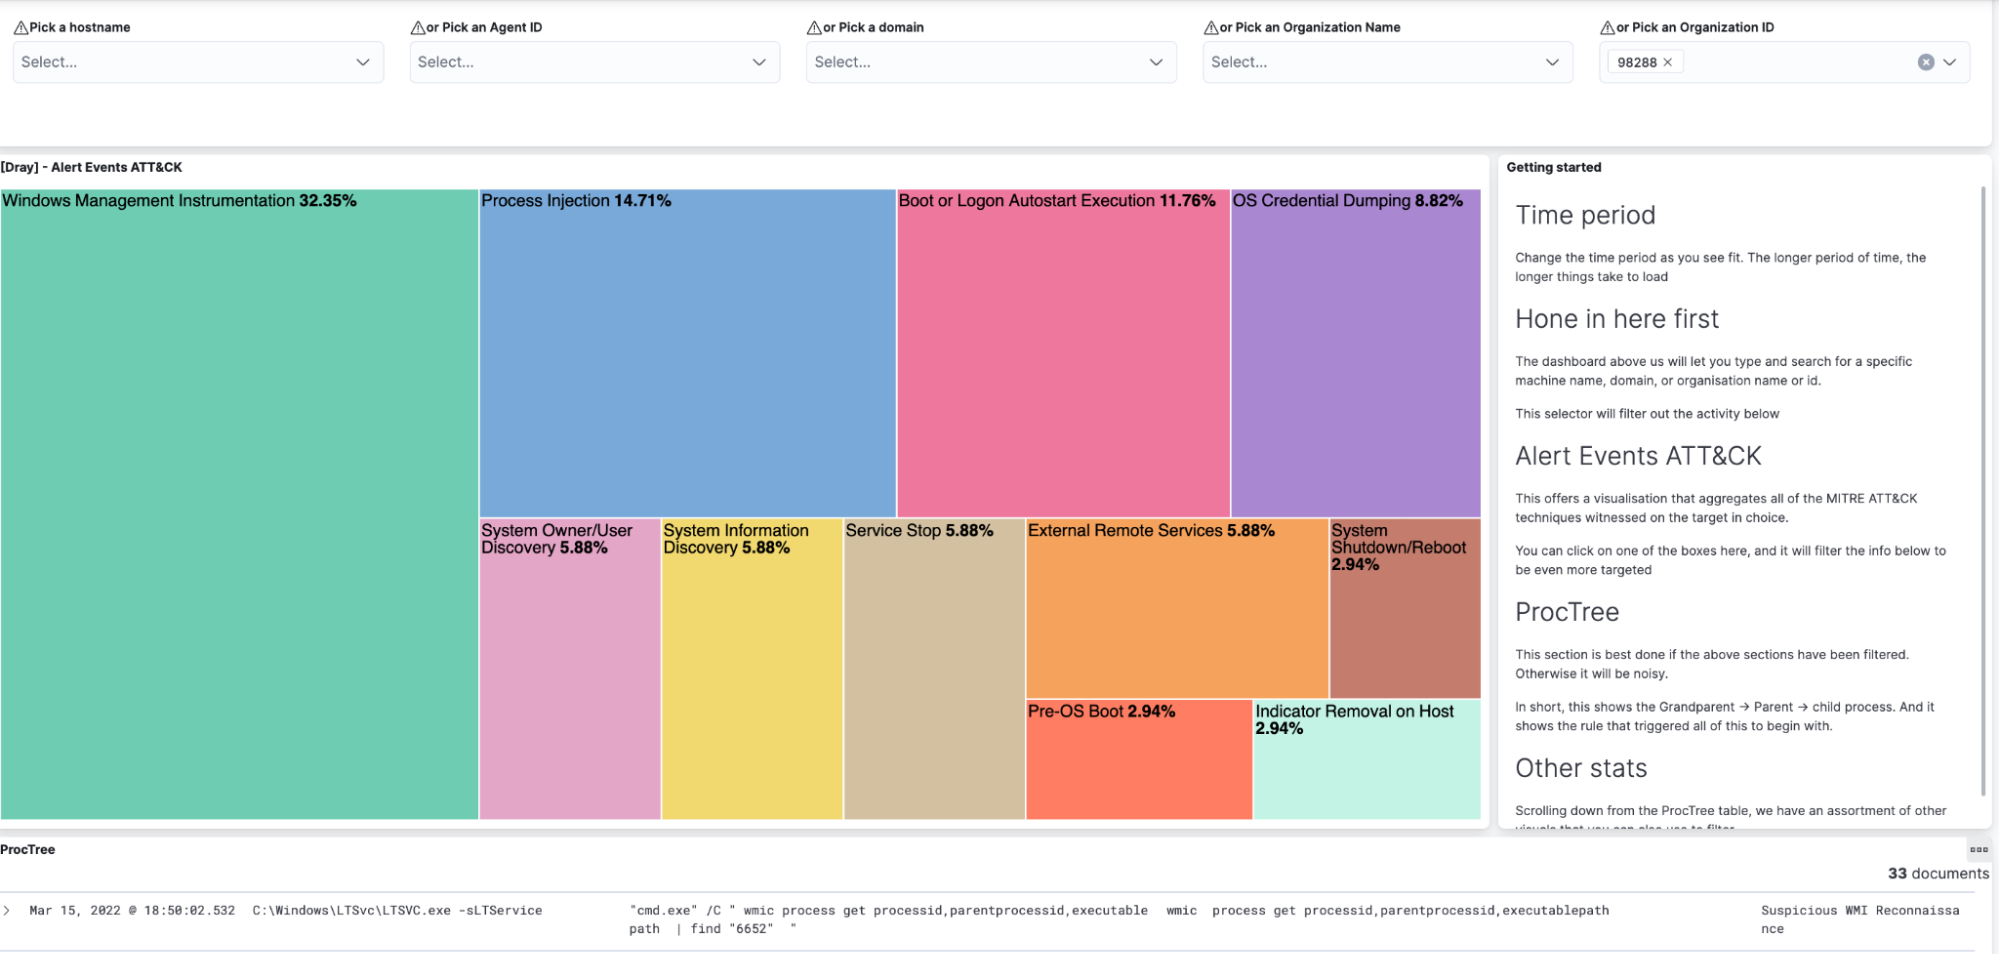This screenshot has width=1999, height=954.
Task: Click warning icon beside Organization ID
Action: (x=1607, y=28)
